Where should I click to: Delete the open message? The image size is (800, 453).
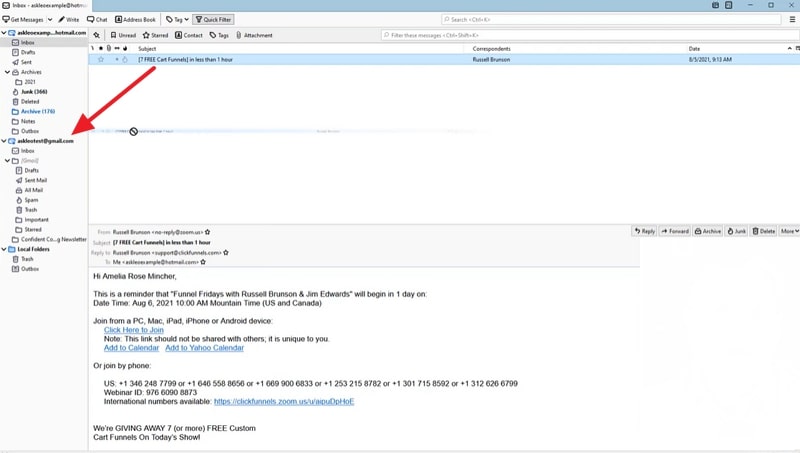coord(764,231)
